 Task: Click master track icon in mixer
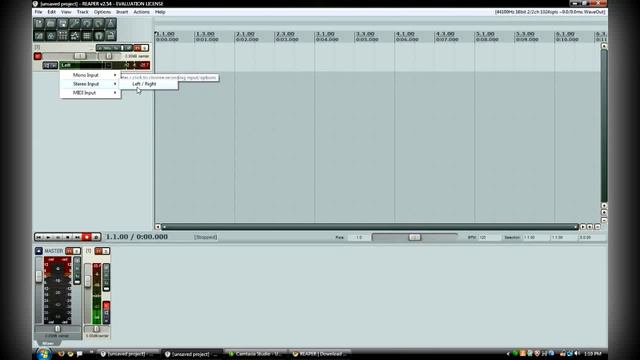[39, 251]
